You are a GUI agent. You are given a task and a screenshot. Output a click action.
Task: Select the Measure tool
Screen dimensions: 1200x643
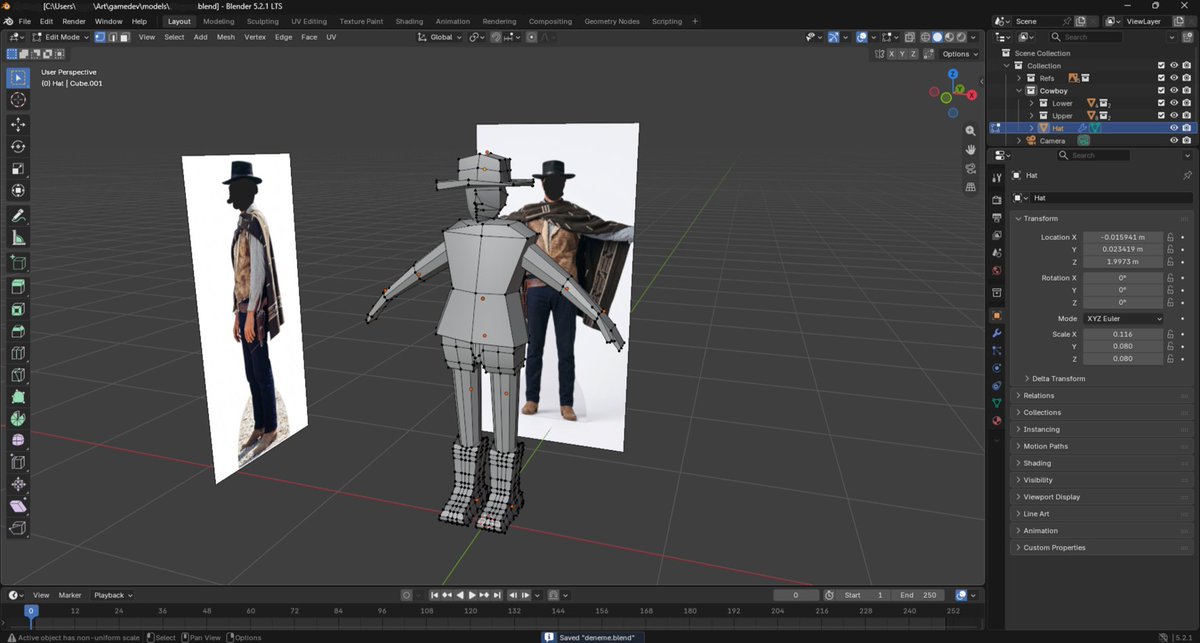click(18, 239)
